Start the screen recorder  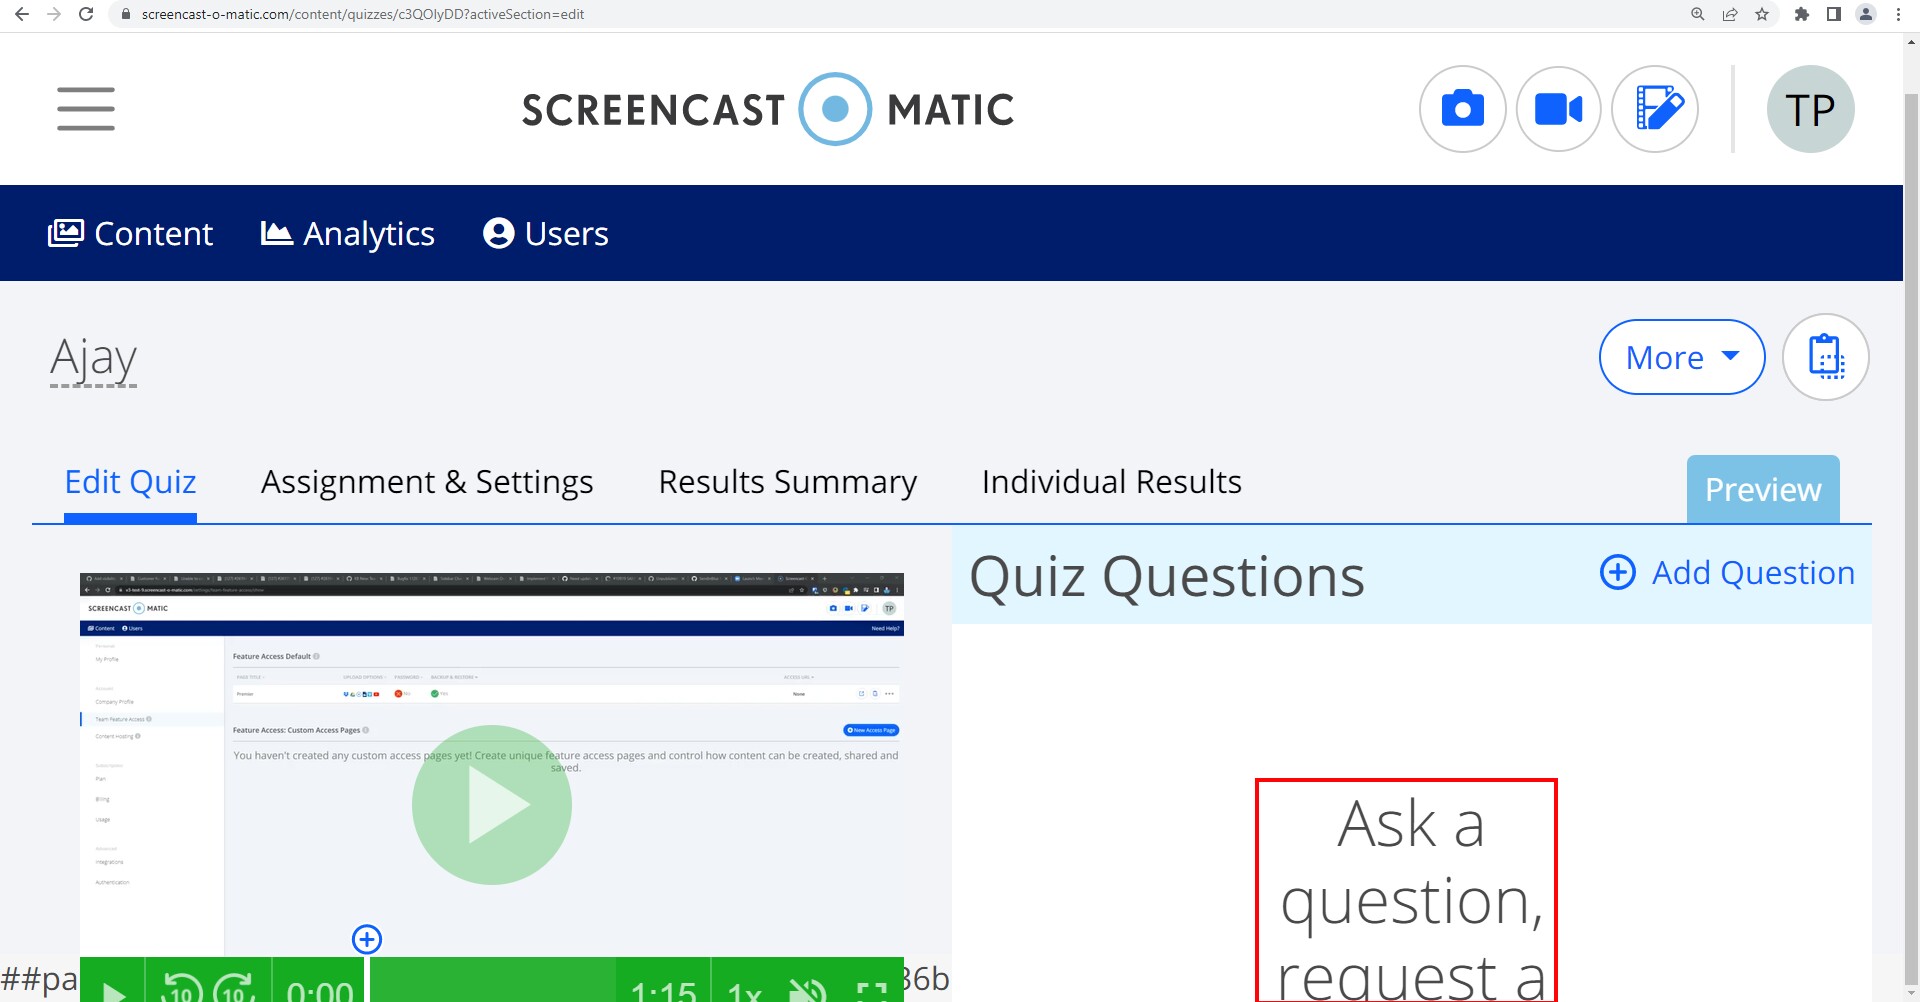pyautogui.click(x=1558, y=109)
